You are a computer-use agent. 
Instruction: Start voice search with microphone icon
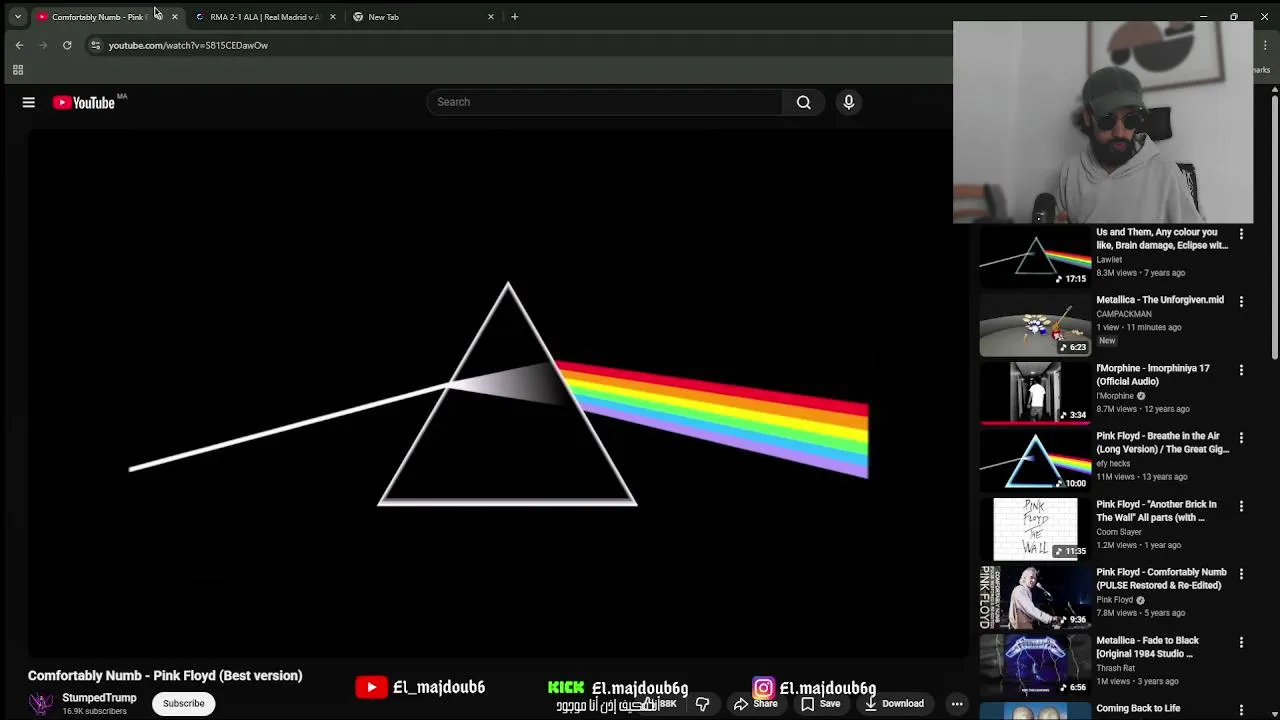pyautogui.click(x=848, y=102)
